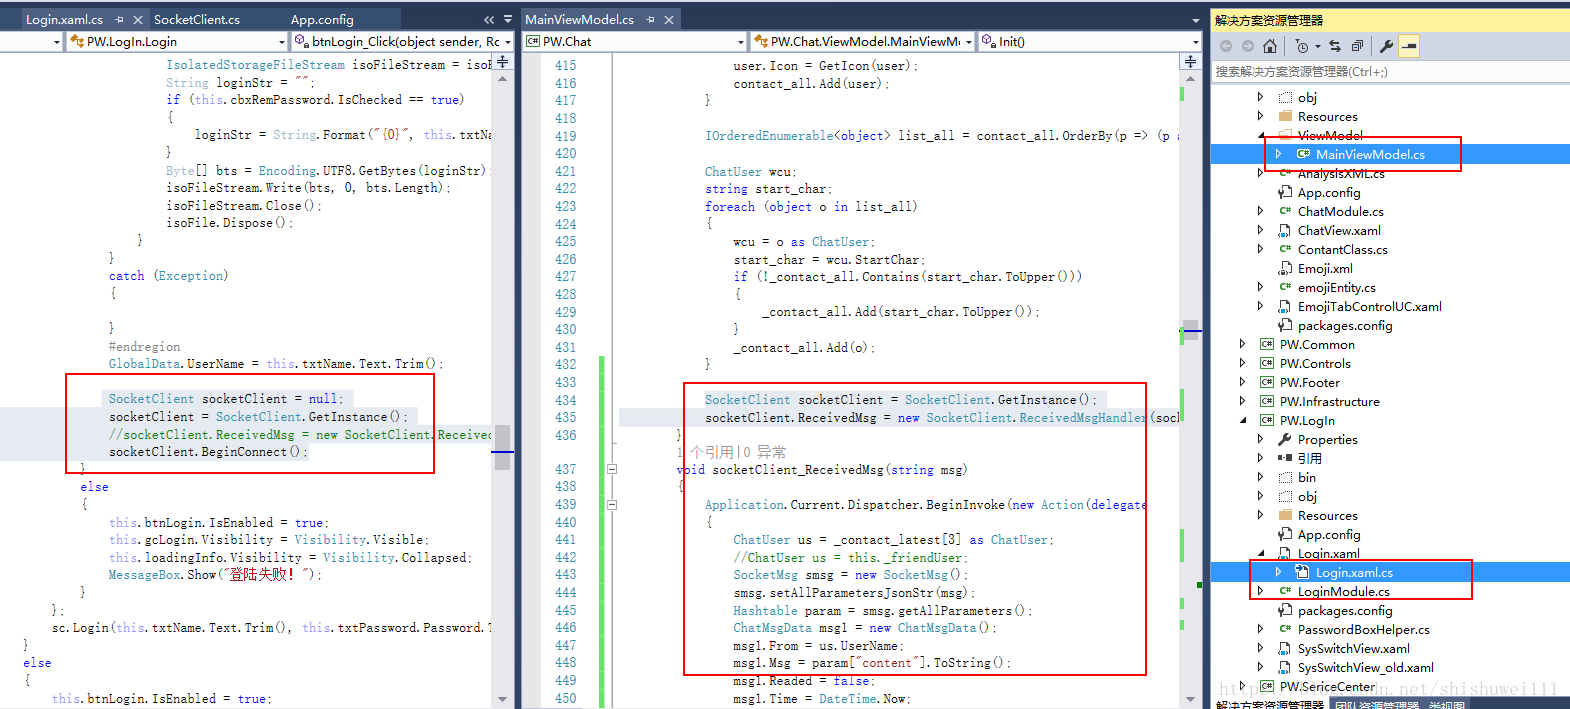1570x709 pixels.
Task: Expand the PW.Infrastructure project node
Action: [1243, 401]
